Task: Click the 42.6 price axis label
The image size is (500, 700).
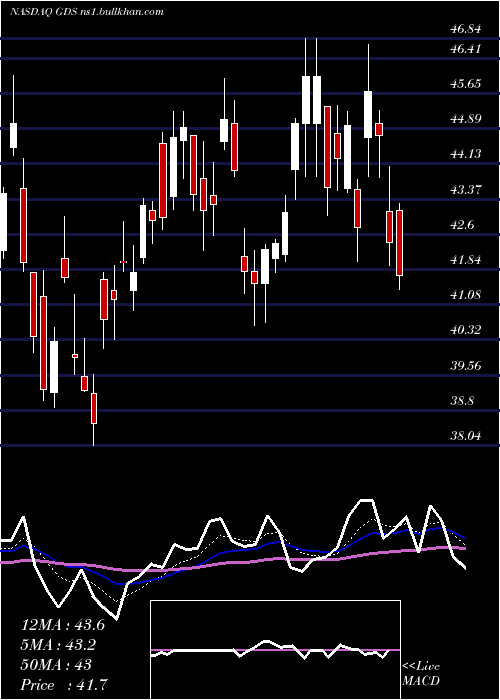Action: (462, 225)
